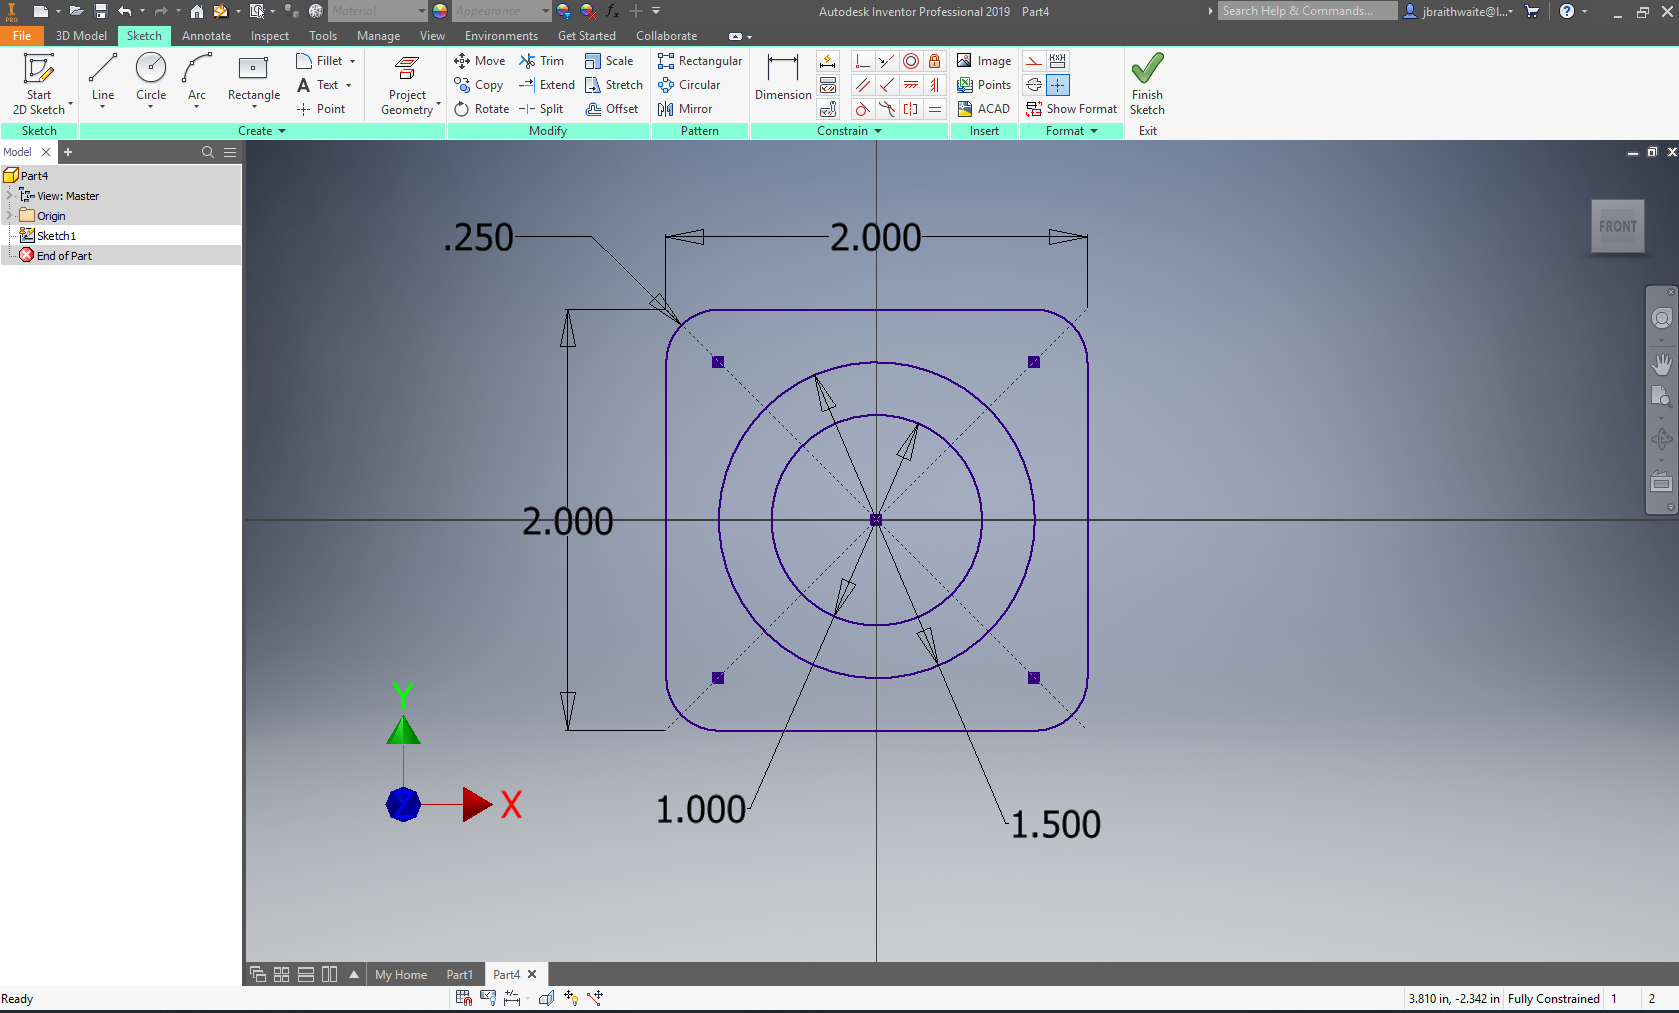Click the Search Help & Commands field
The width and height of the screenshot is (1679, 1013).
coord(1307,11)
